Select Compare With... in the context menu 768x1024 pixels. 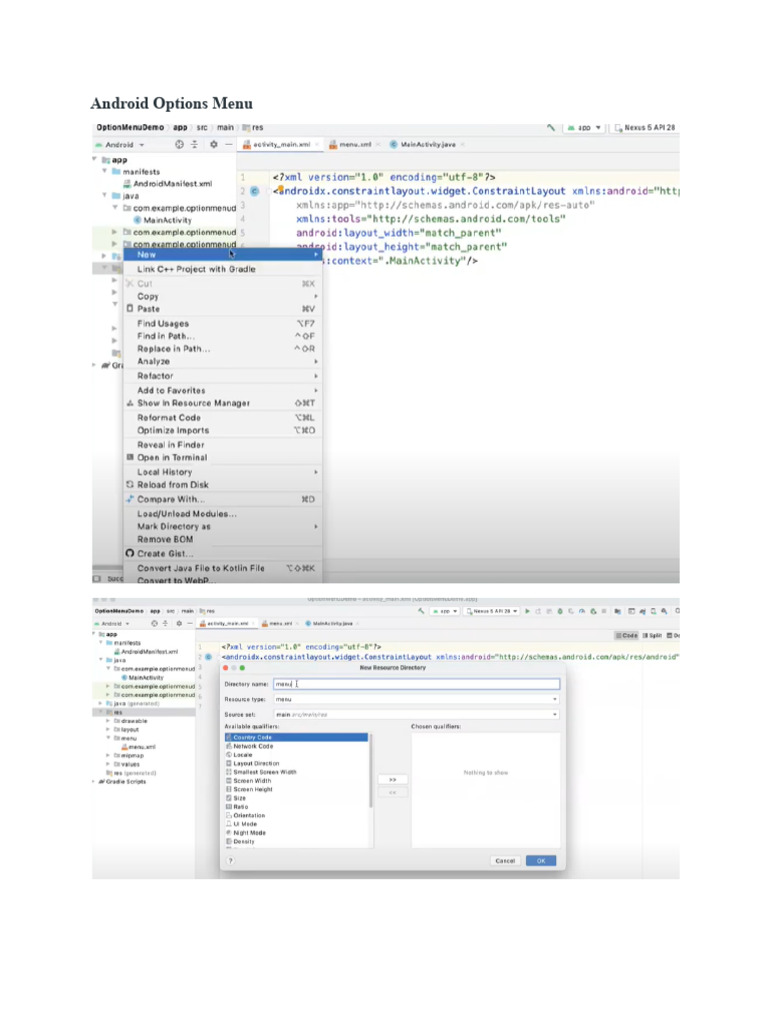[x=223, y=499]
